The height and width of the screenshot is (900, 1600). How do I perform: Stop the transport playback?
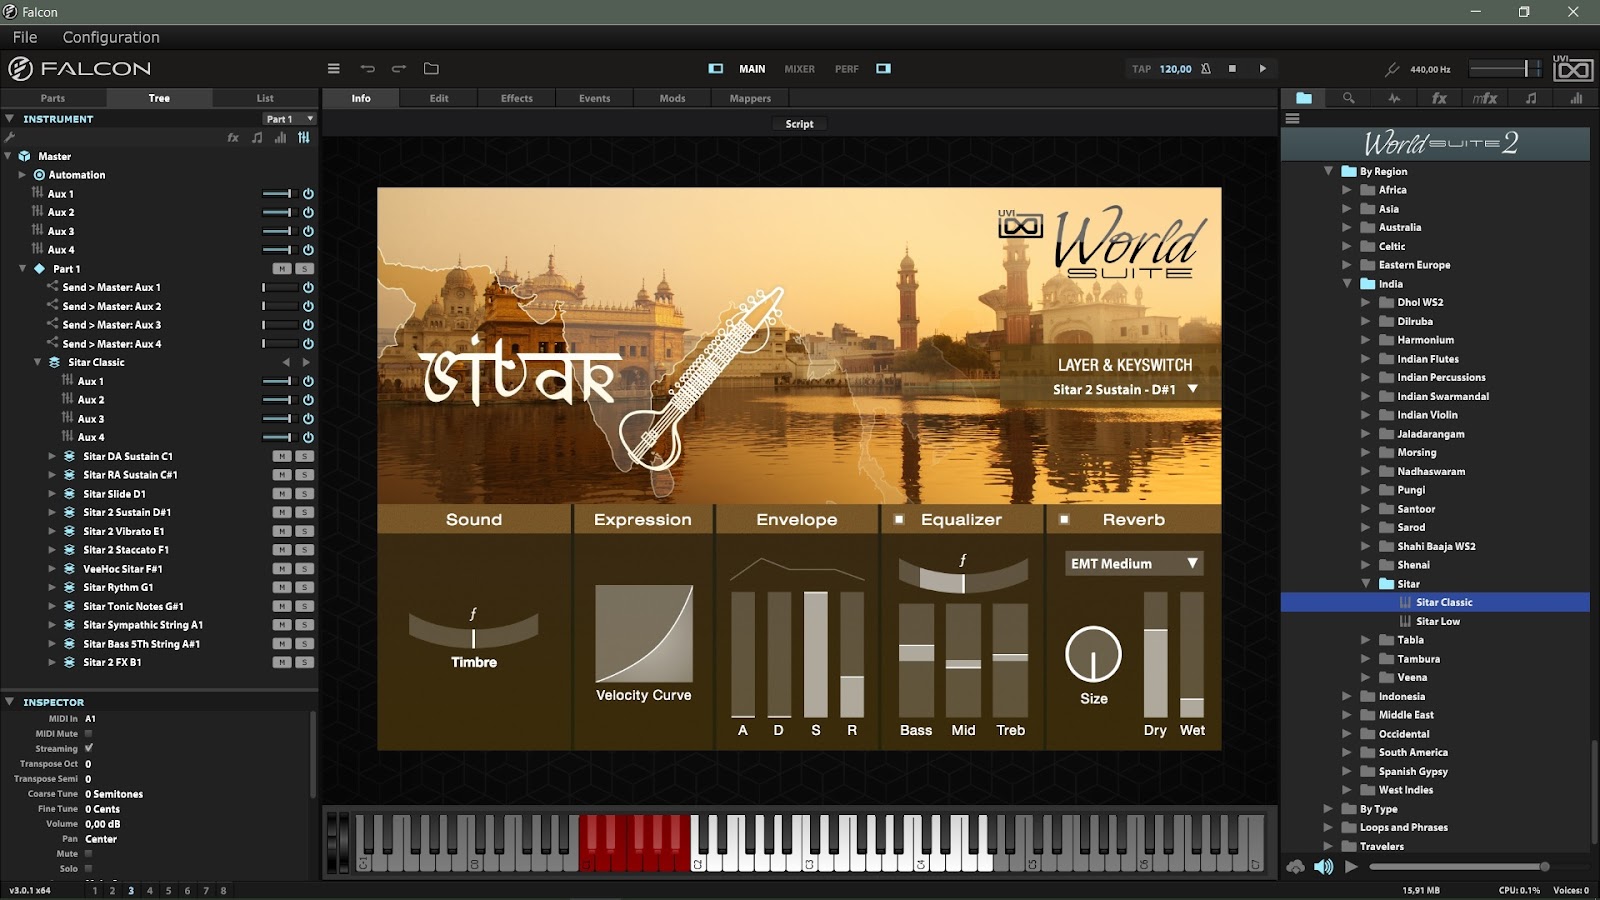click(x=1232, y=69)
